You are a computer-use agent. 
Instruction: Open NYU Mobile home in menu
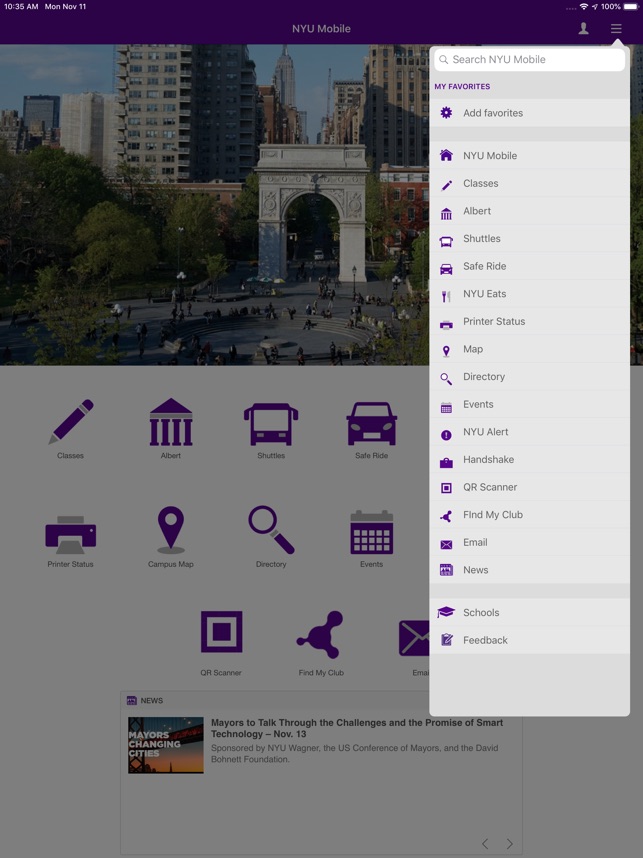click(x=529, y=155)
